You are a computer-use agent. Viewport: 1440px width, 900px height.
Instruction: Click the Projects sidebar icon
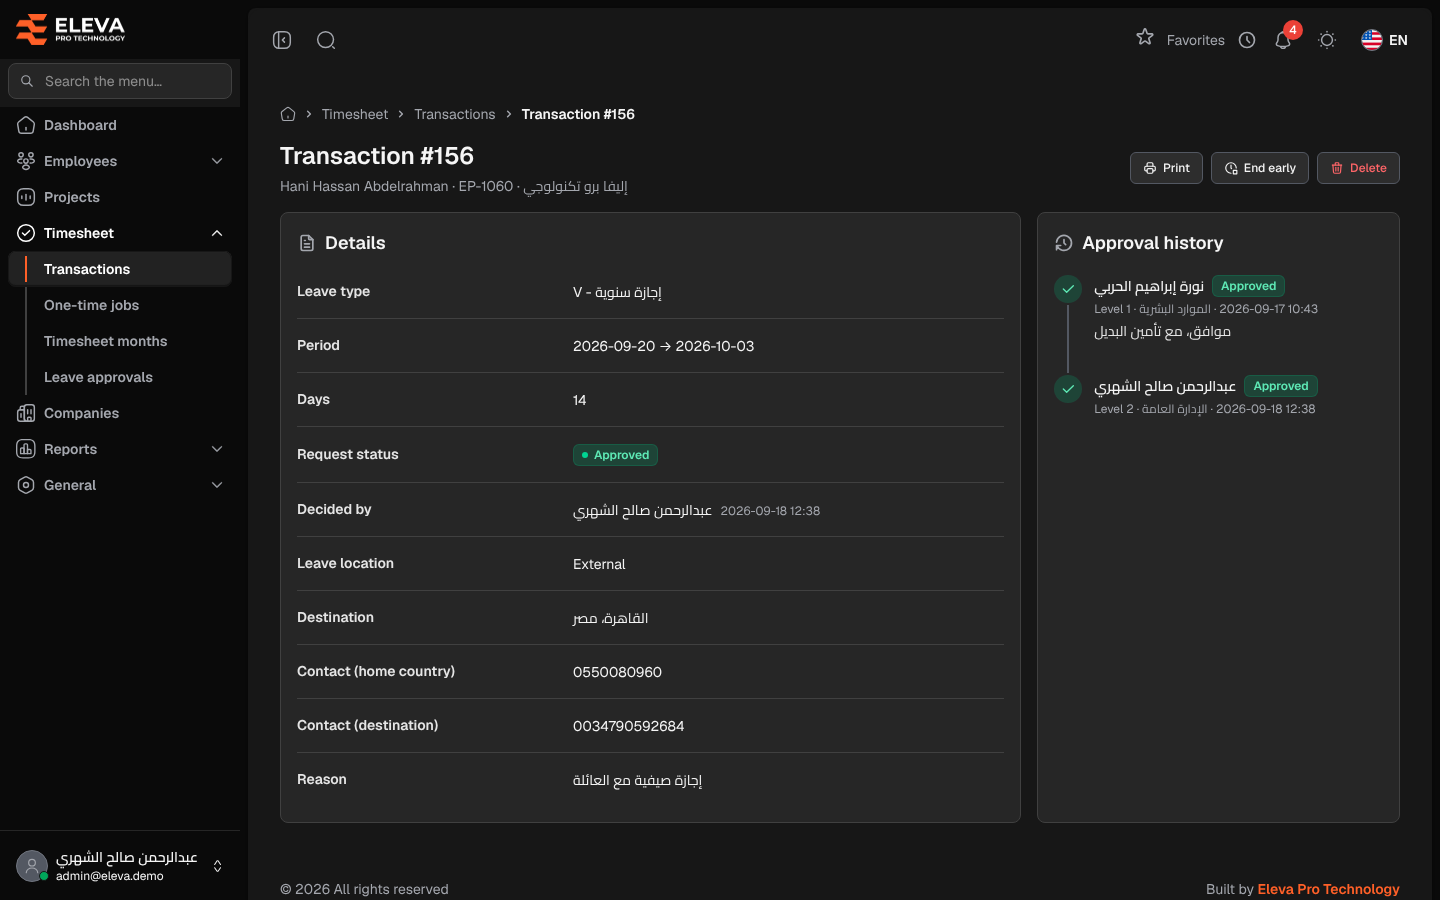[26, 197]
